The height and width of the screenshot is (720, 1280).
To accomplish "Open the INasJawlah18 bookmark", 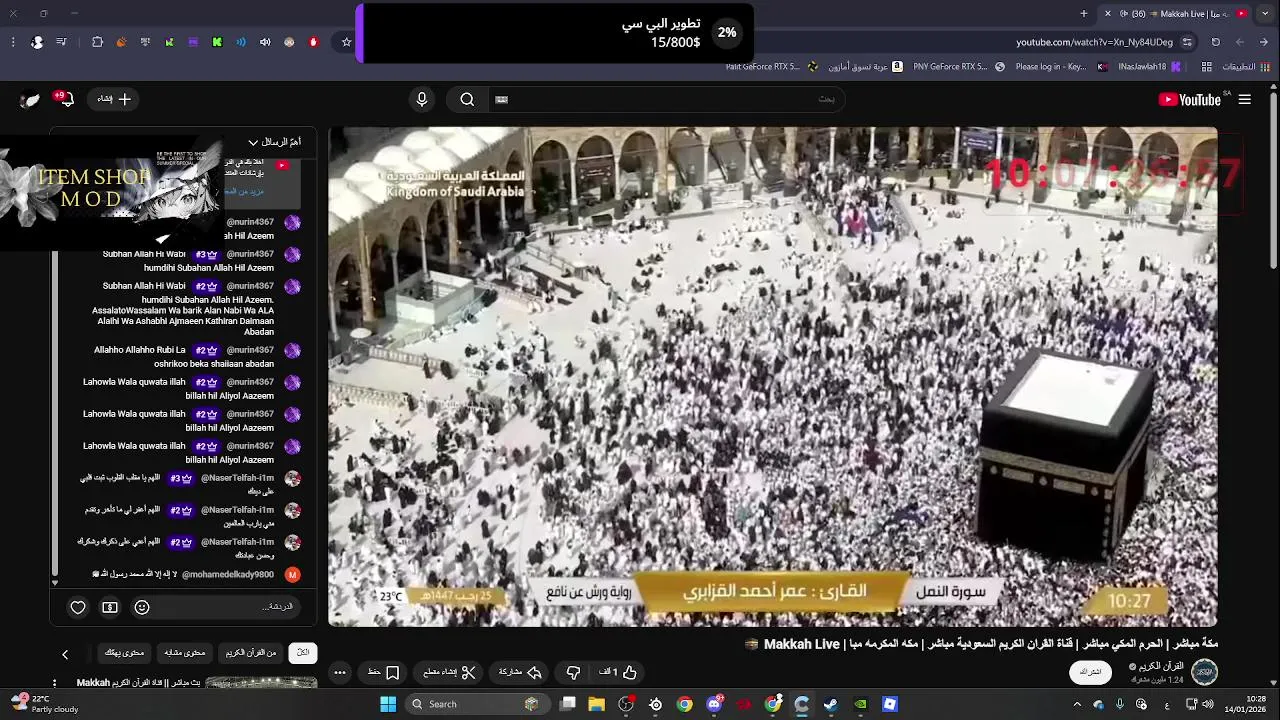I will 1150,67.
